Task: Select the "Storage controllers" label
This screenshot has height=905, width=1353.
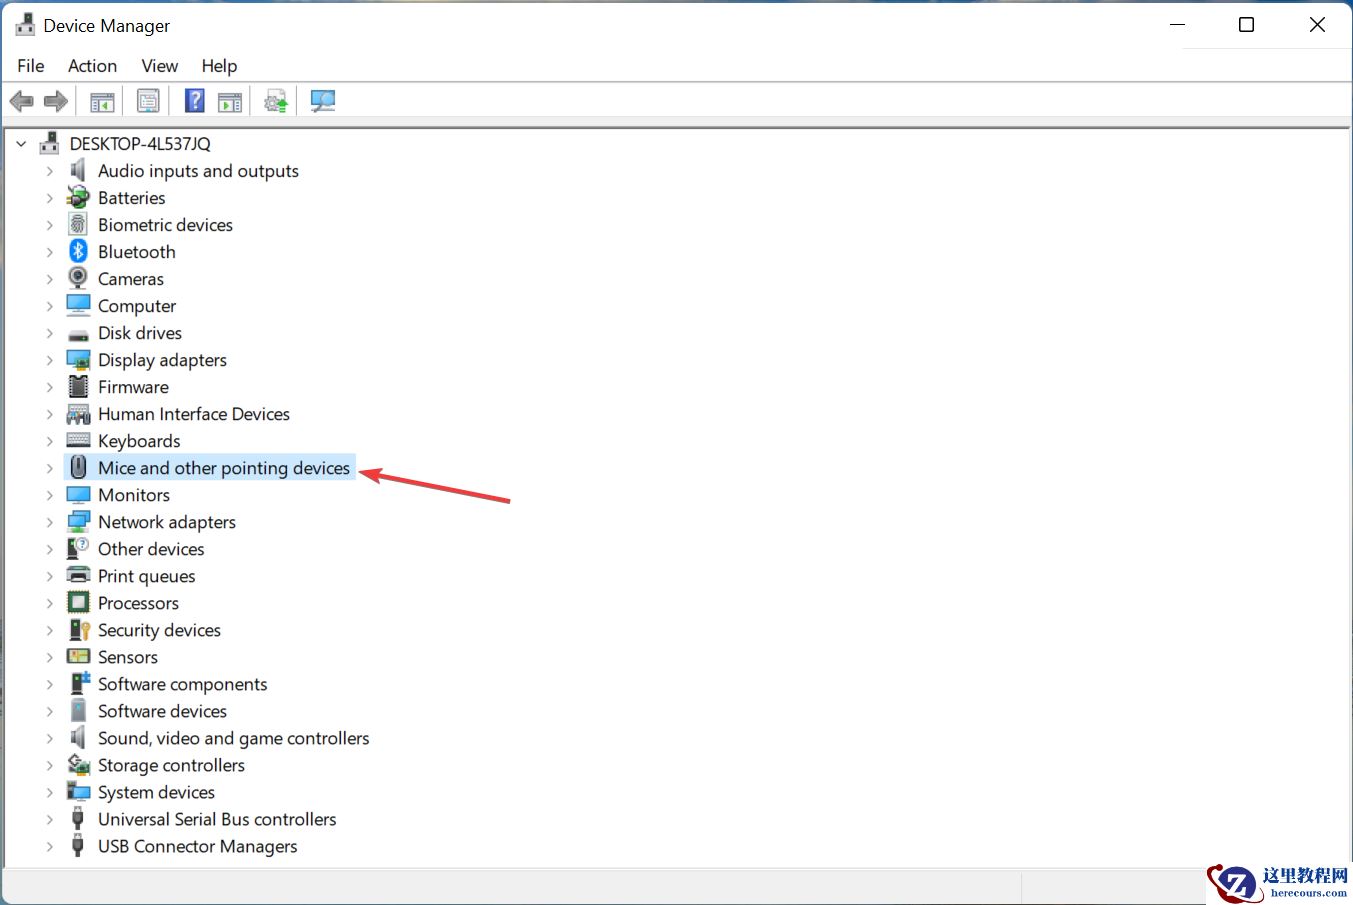Action: 171,765
